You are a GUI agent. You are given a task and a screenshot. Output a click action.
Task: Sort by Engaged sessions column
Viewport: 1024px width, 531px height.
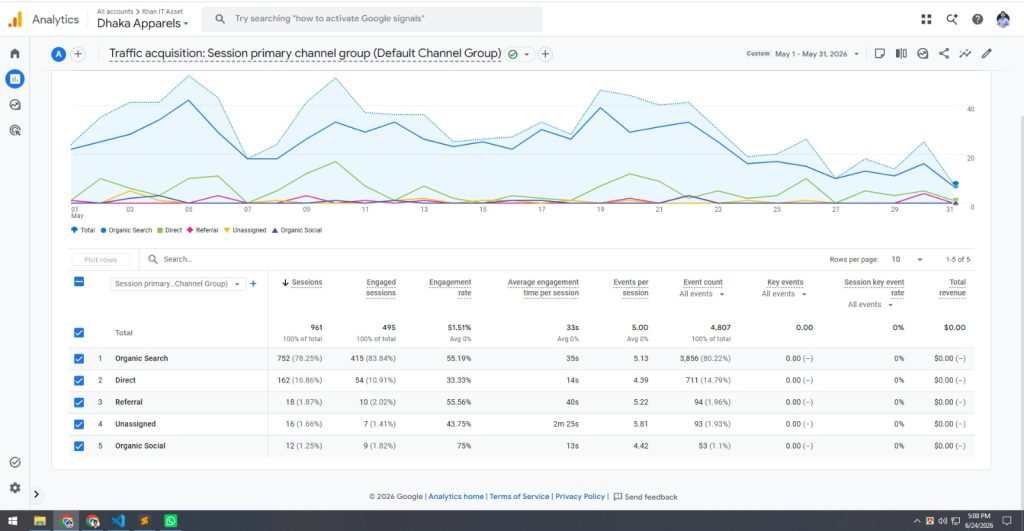point(381,287)
